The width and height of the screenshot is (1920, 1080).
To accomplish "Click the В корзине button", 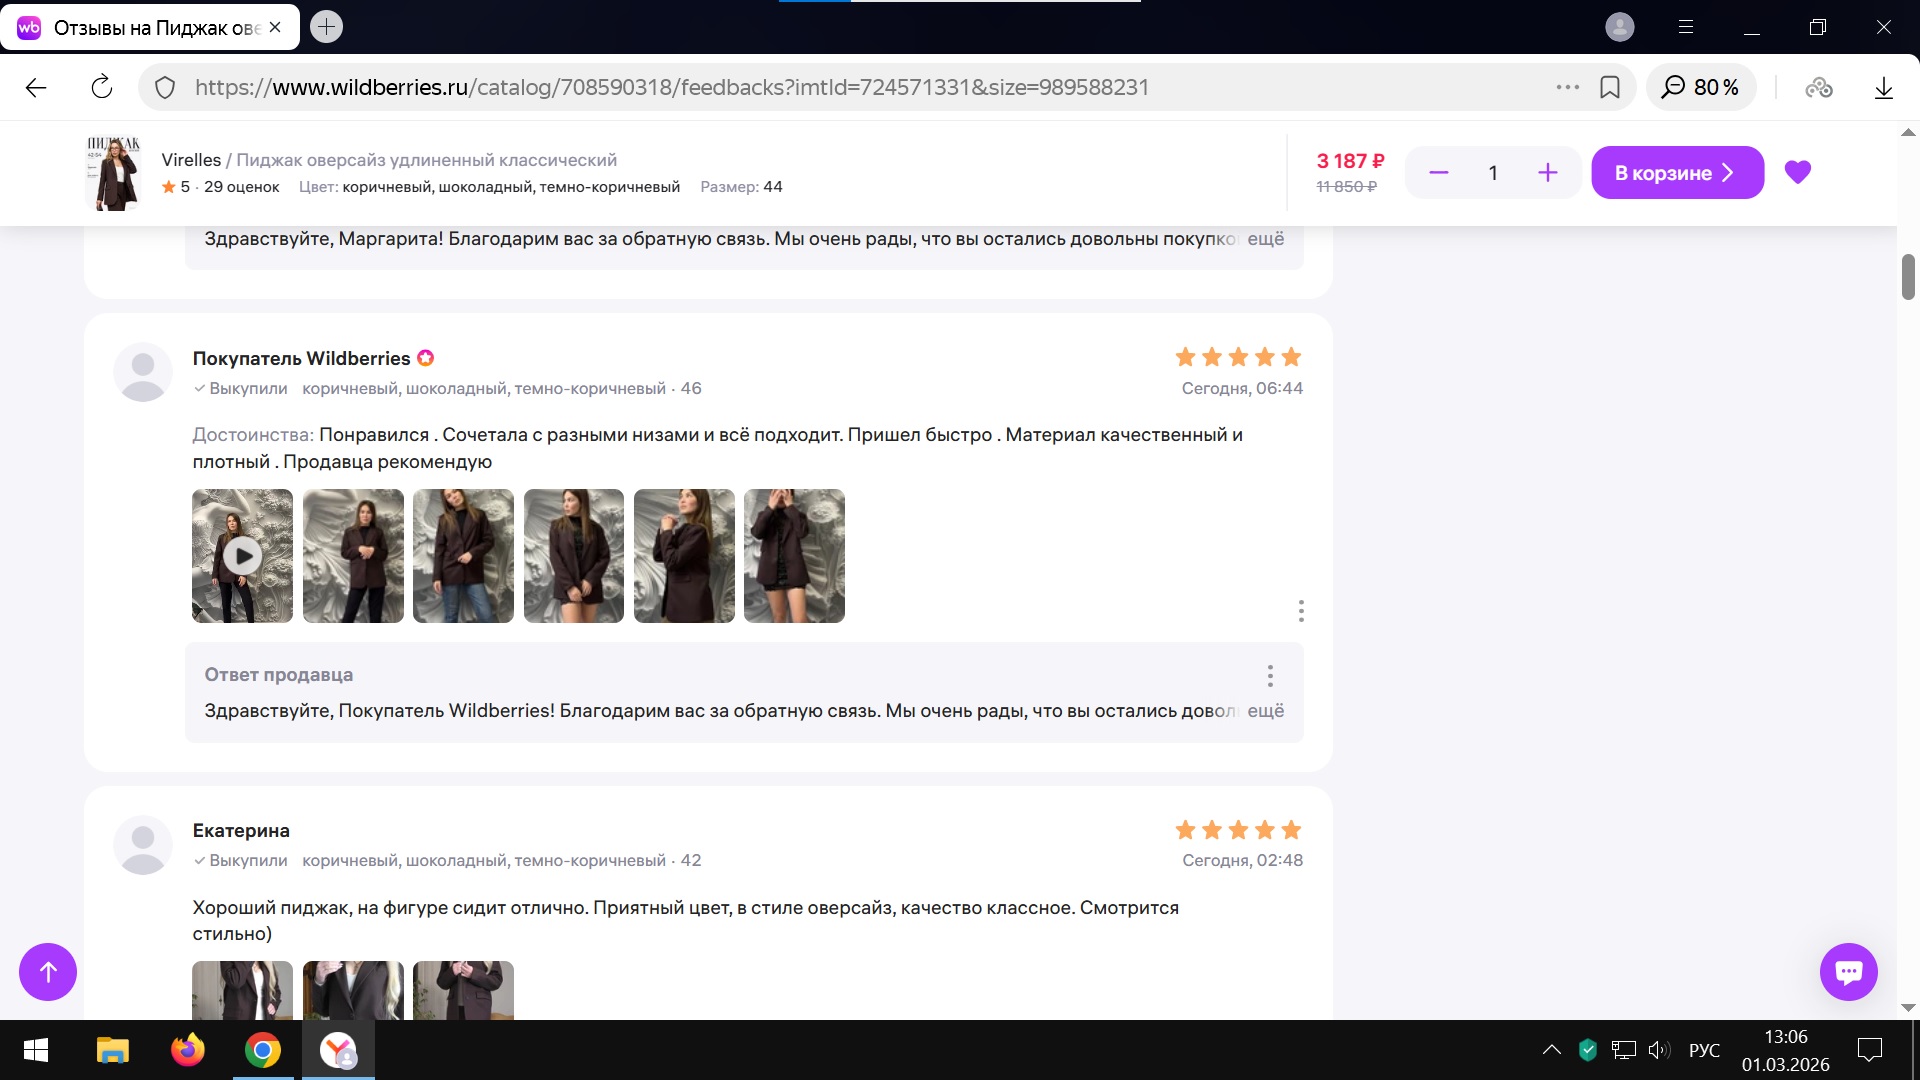I will (x=1676, y=173).
